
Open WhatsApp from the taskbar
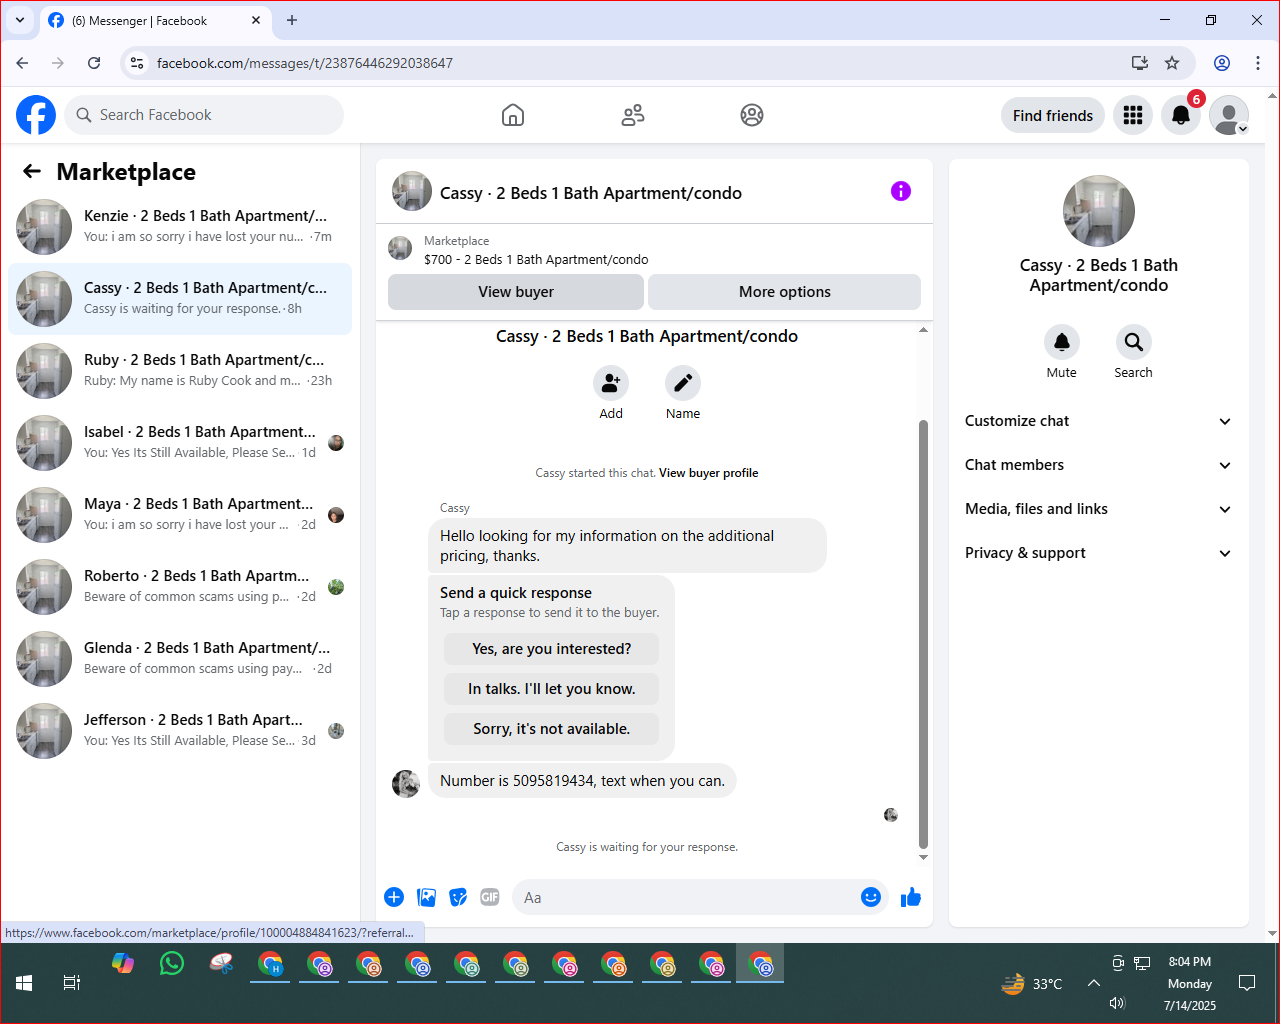(172, 964)
